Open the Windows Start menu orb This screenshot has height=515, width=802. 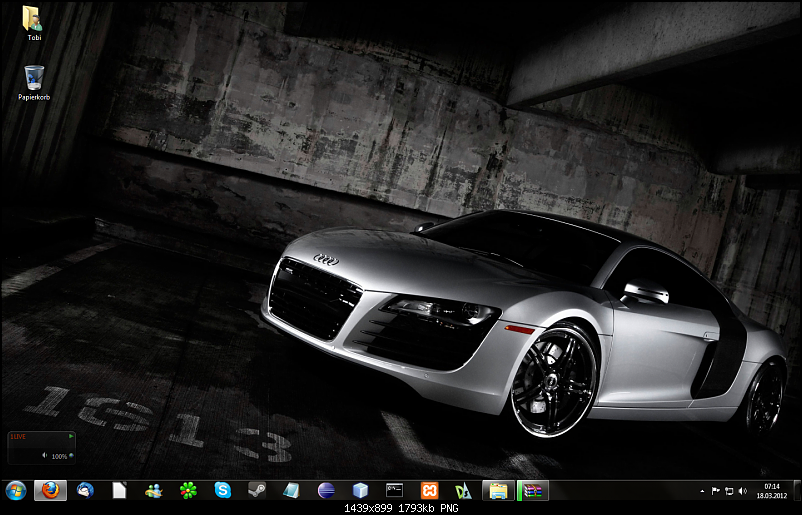click(16, 490)
